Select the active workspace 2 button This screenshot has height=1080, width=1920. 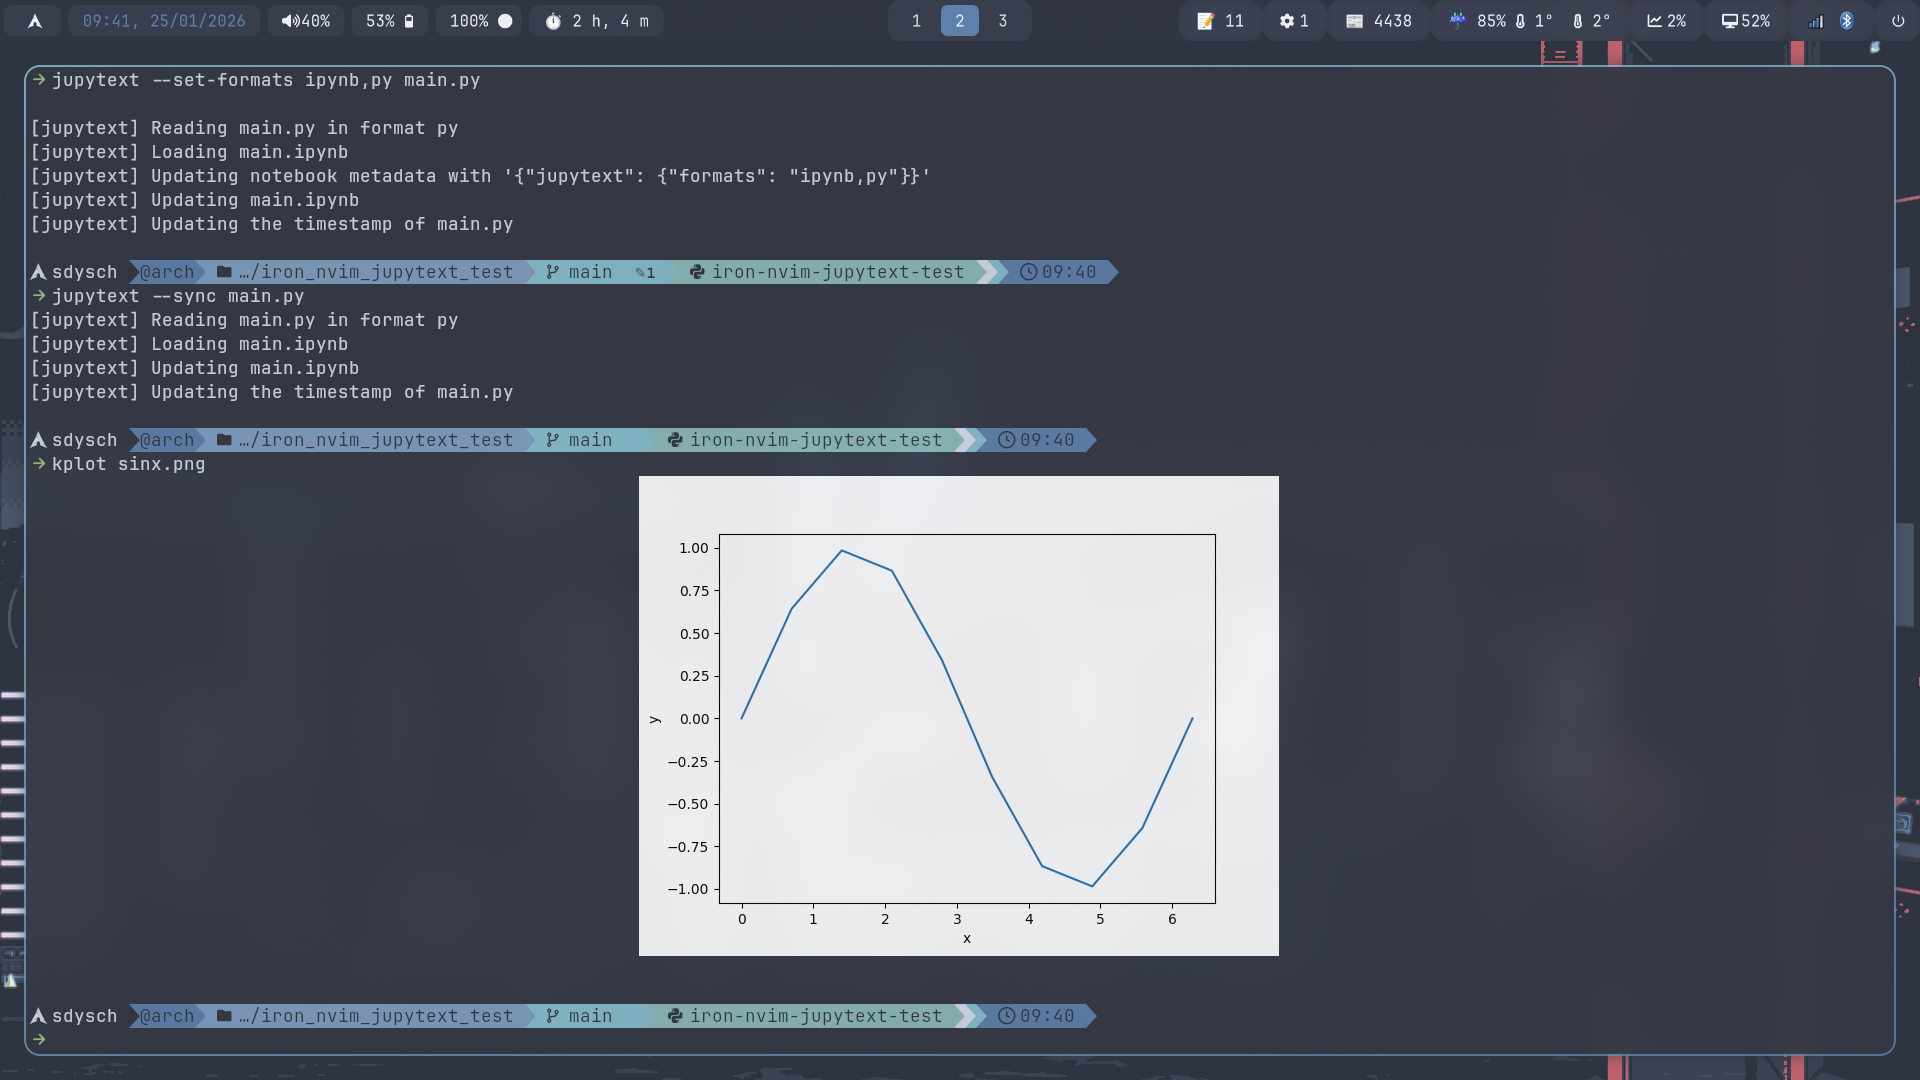click(x=959, y=21)
